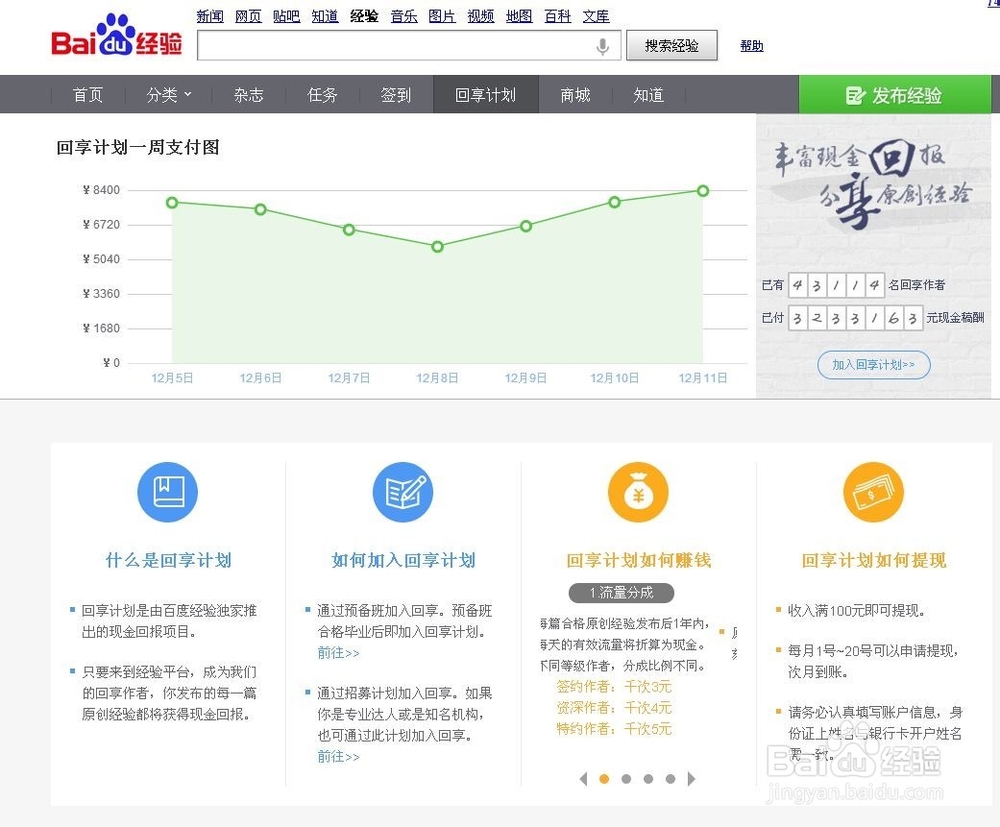Click the blue book icon for 什么是回享计划
Viewport: 1000px width, 827px height.
(168, 492)
